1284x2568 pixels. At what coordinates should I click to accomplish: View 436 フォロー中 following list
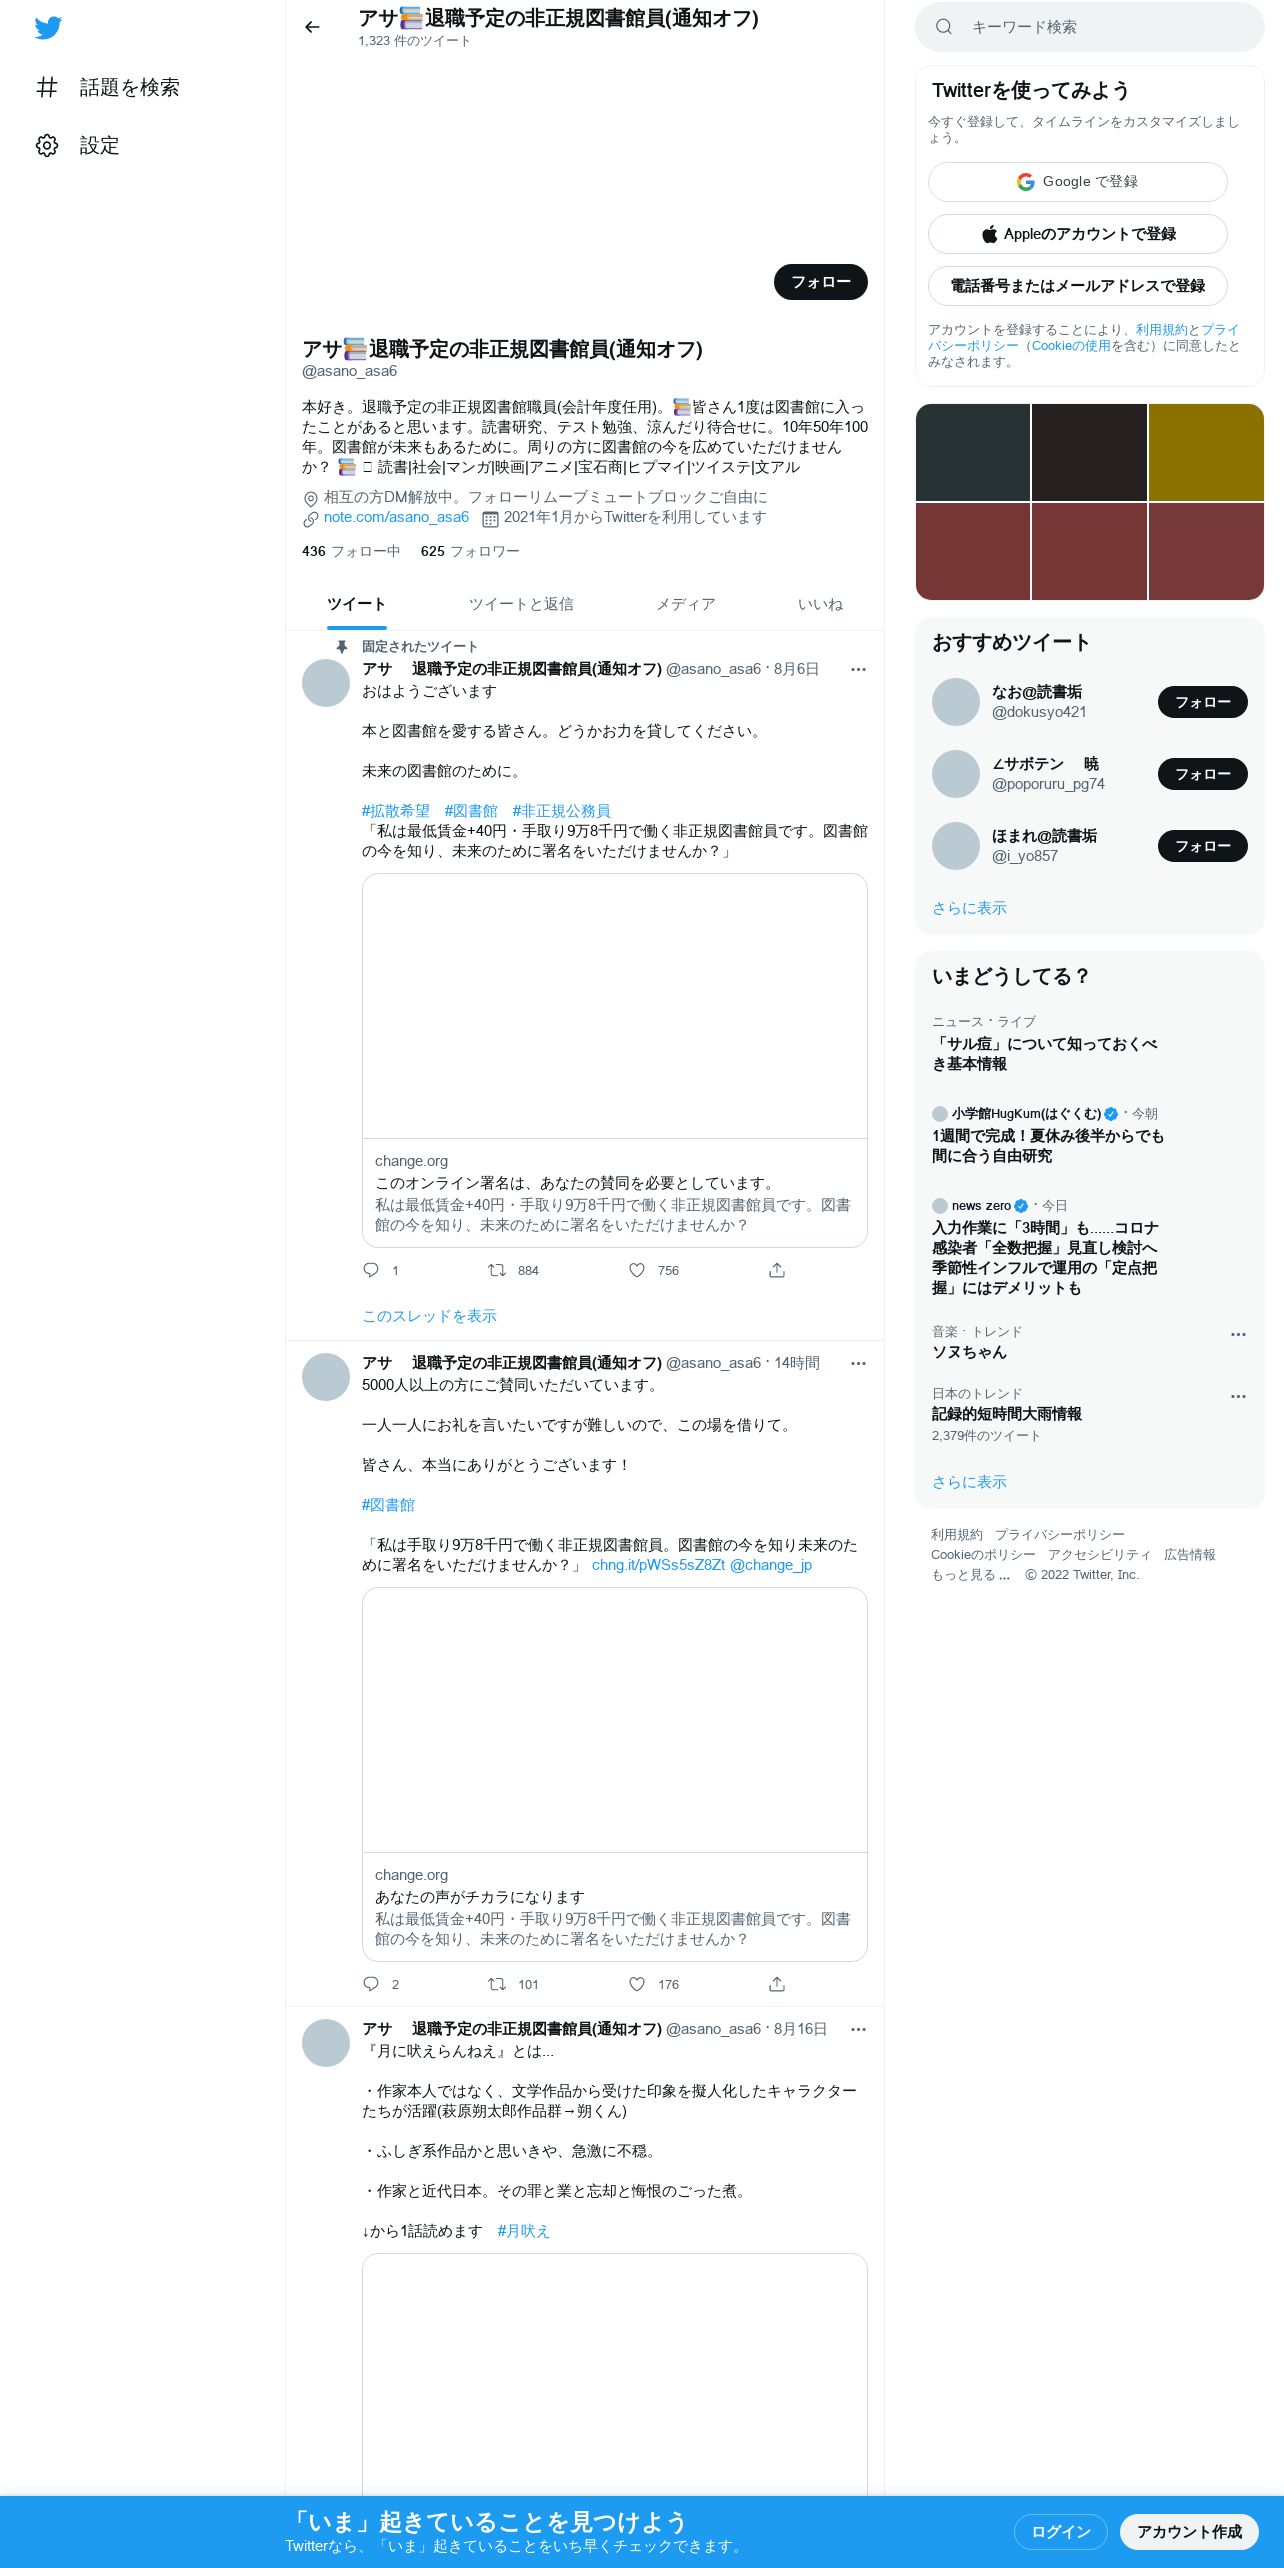click(351, 551)
